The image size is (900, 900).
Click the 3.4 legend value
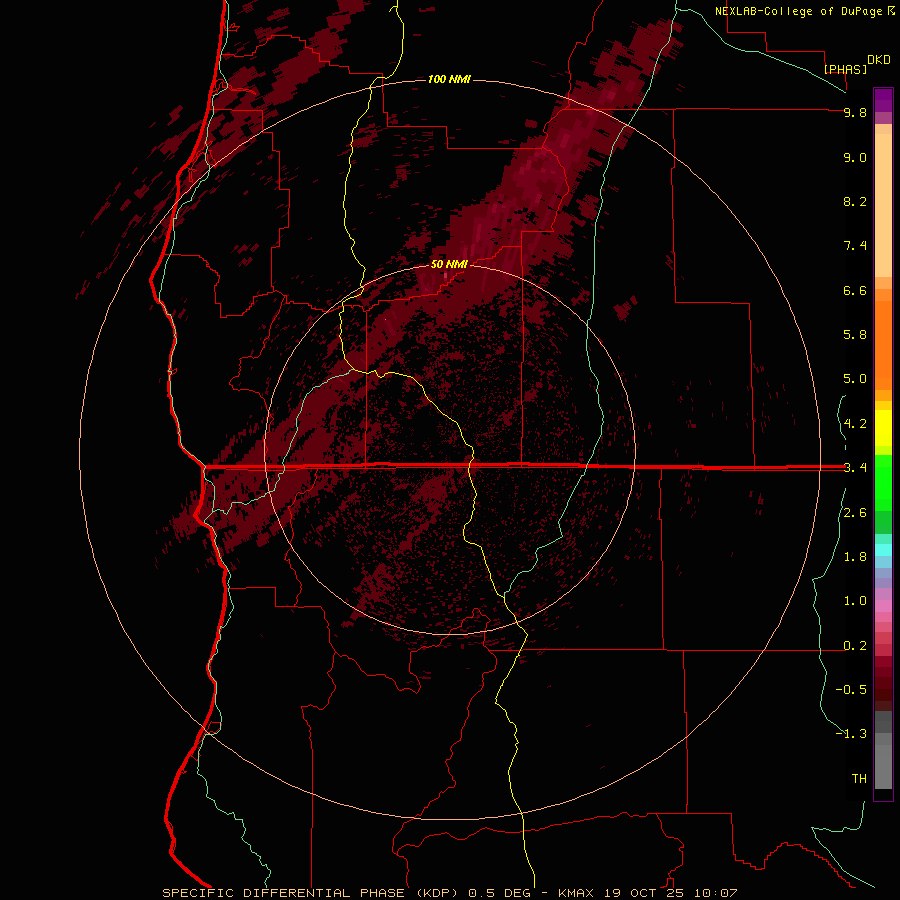pyautogui.click(x=855, y=468)
